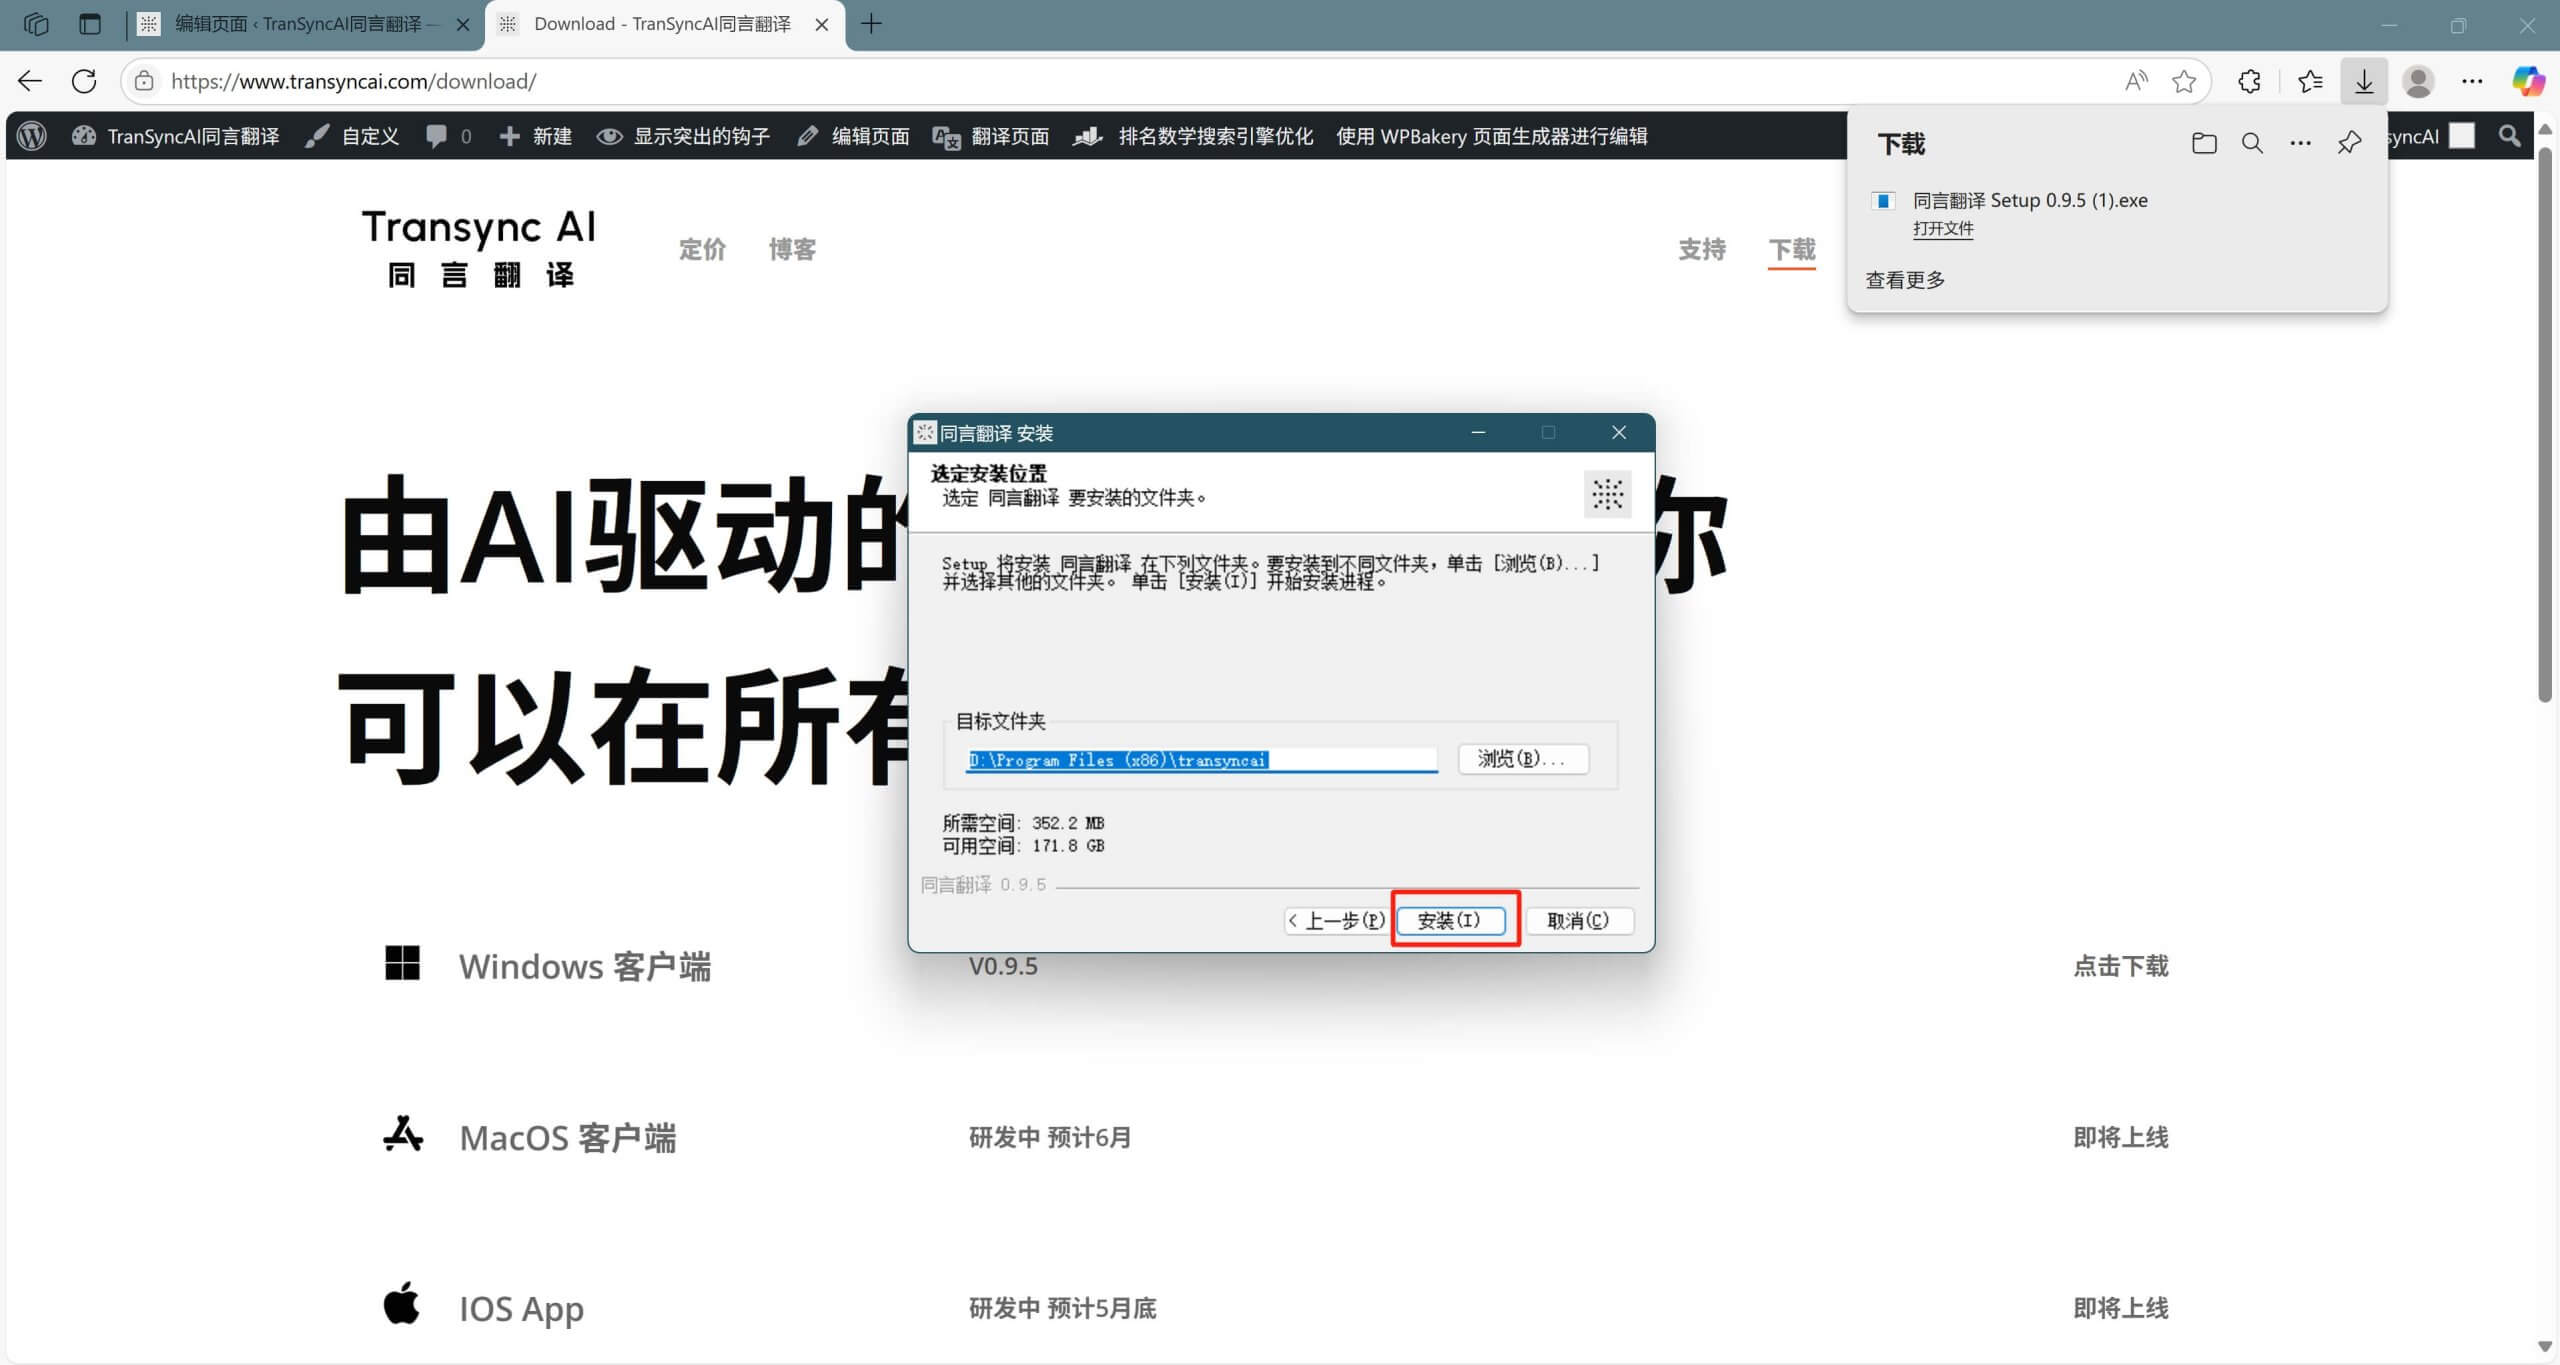Switch to 编辑页面 browser tab
The height and width of the screenshot is (1365, 2560).
298,24
